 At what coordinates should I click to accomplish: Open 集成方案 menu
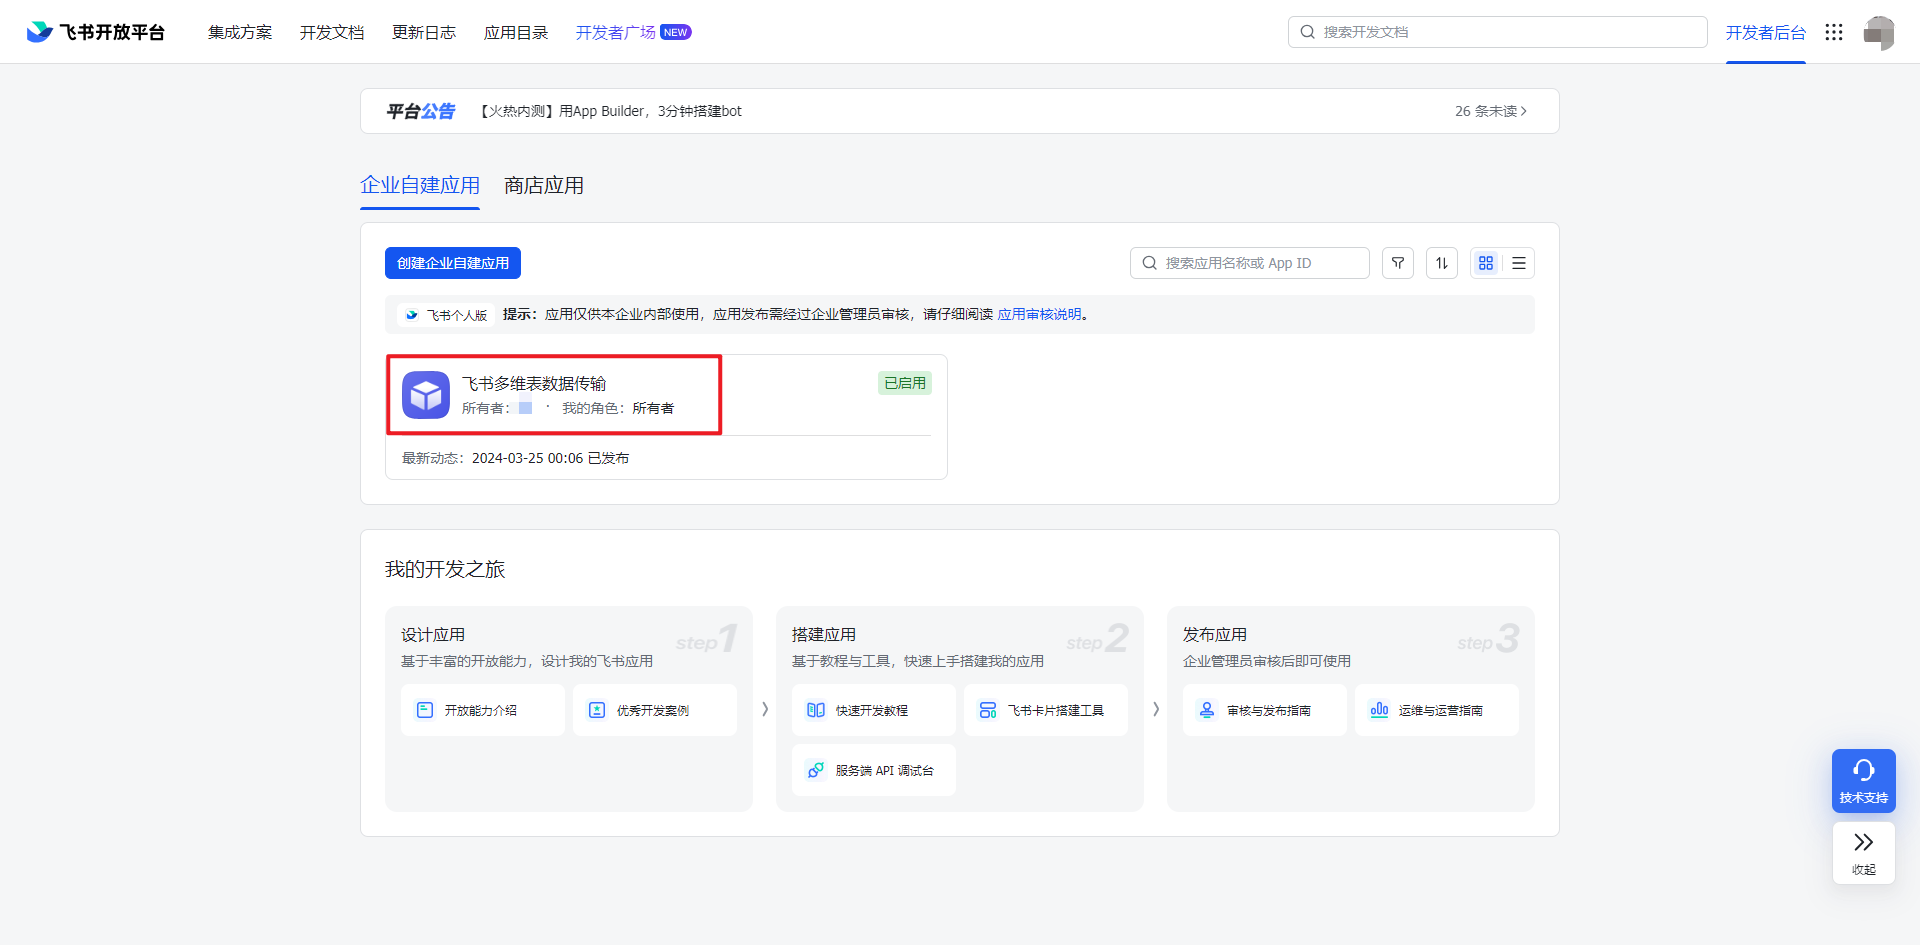240,32
